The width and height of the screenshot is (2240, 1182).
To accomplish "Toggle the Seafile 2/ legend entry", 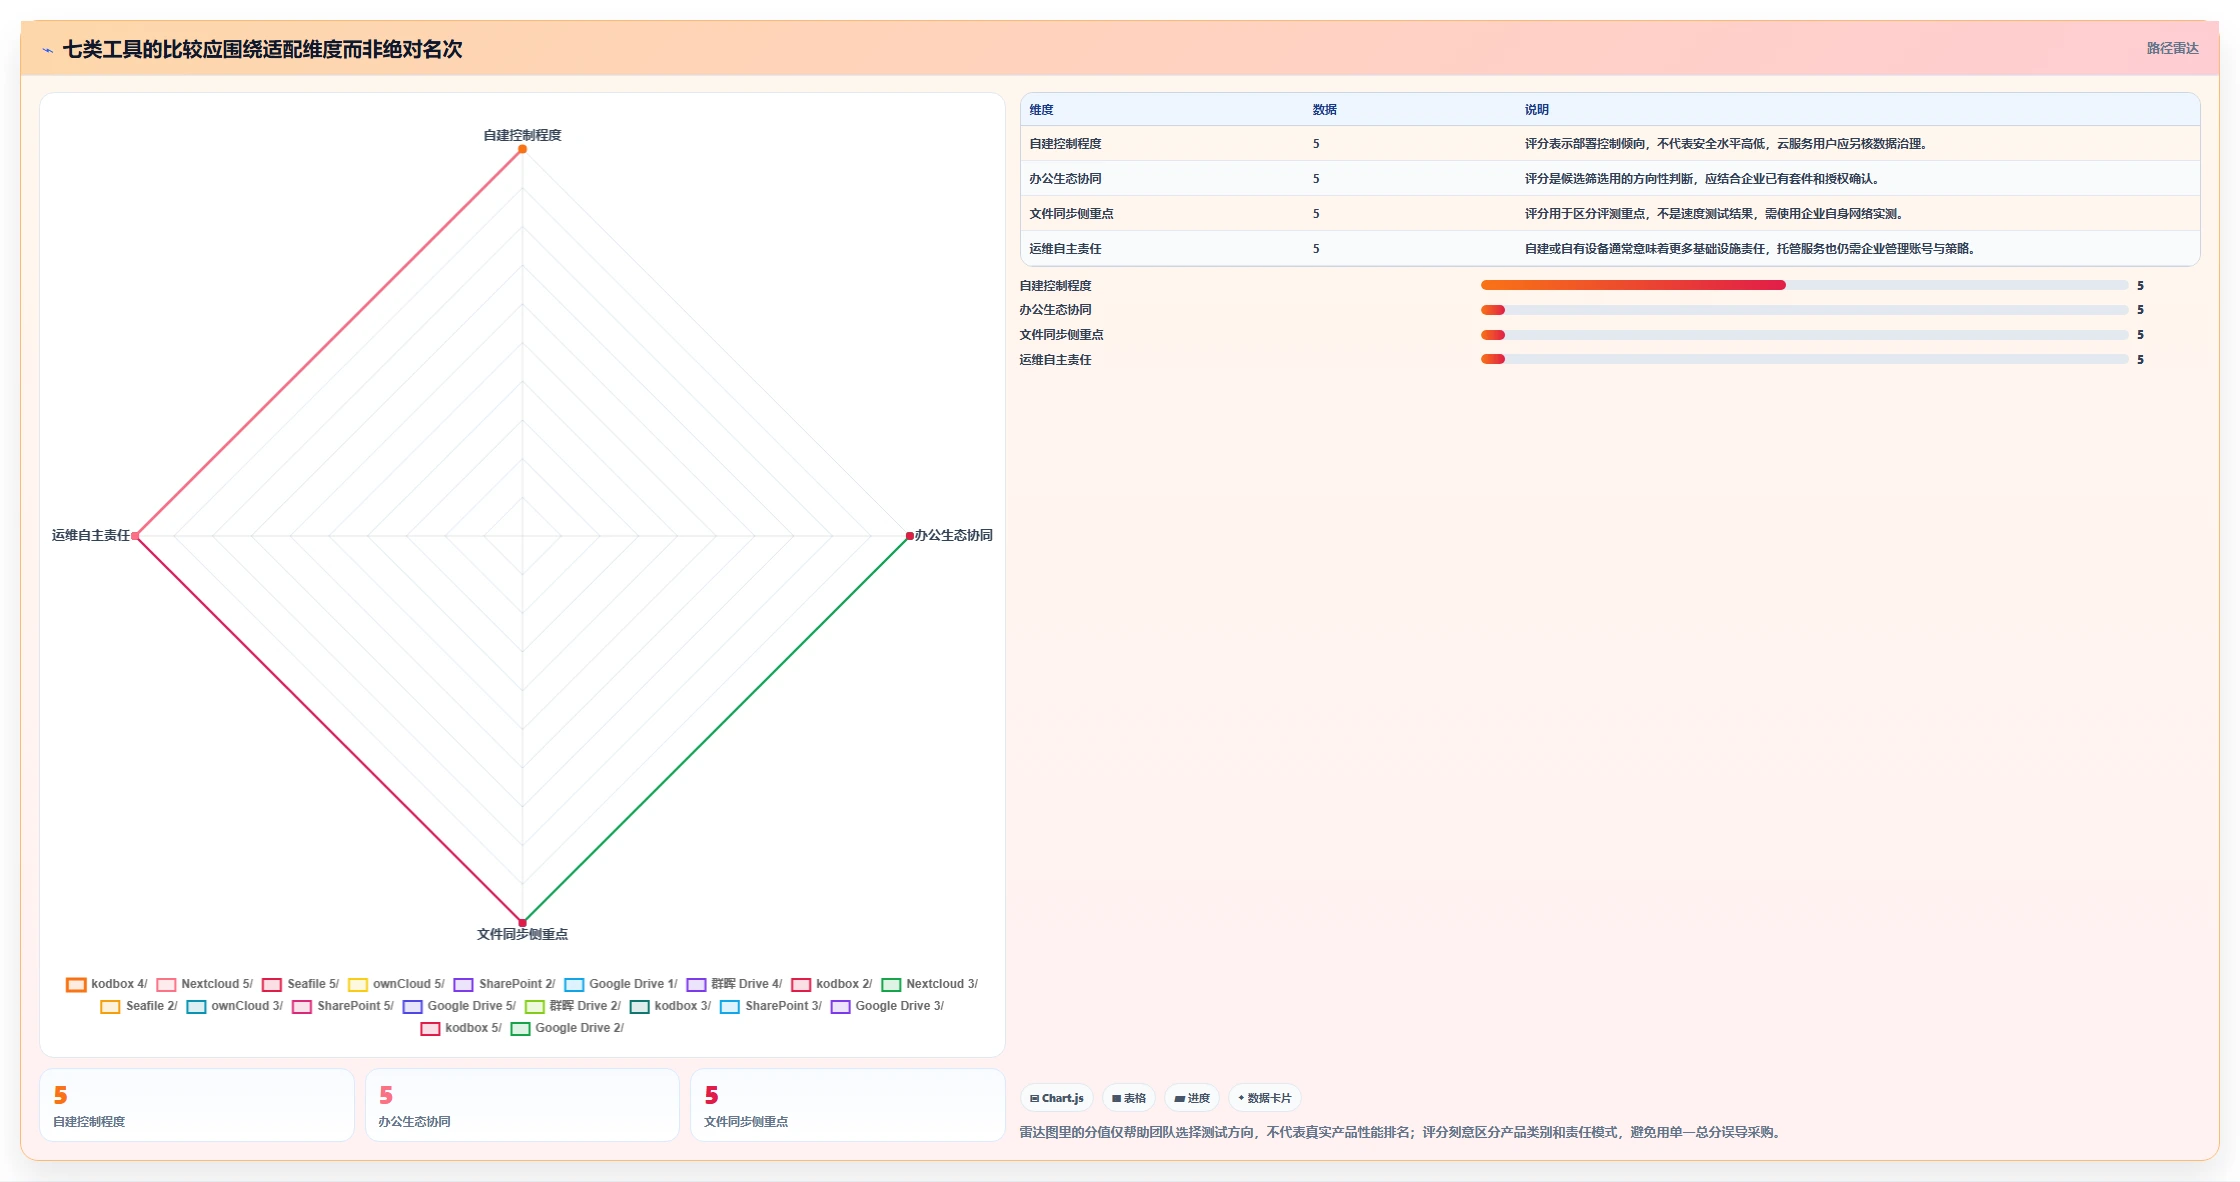I will pos(139,1006).
